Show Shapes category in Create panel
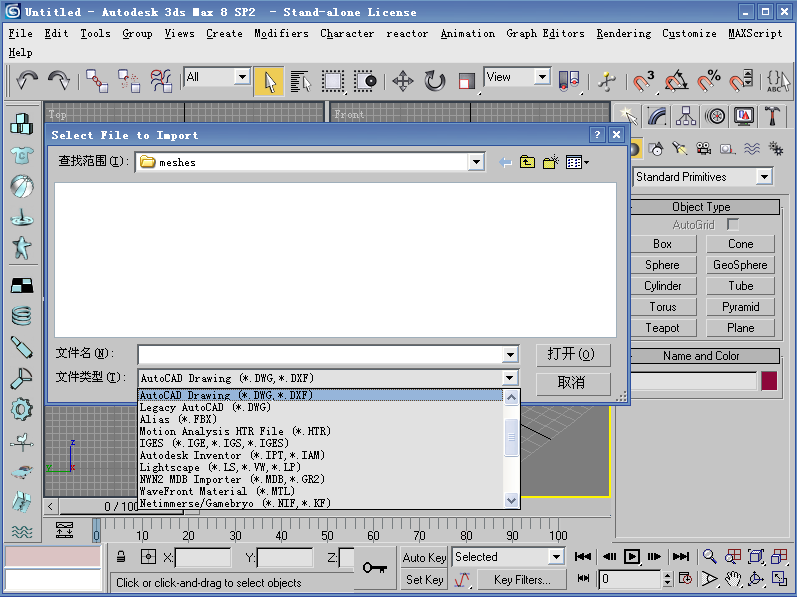Screen dimensions: 797x597 click(656, 149)
